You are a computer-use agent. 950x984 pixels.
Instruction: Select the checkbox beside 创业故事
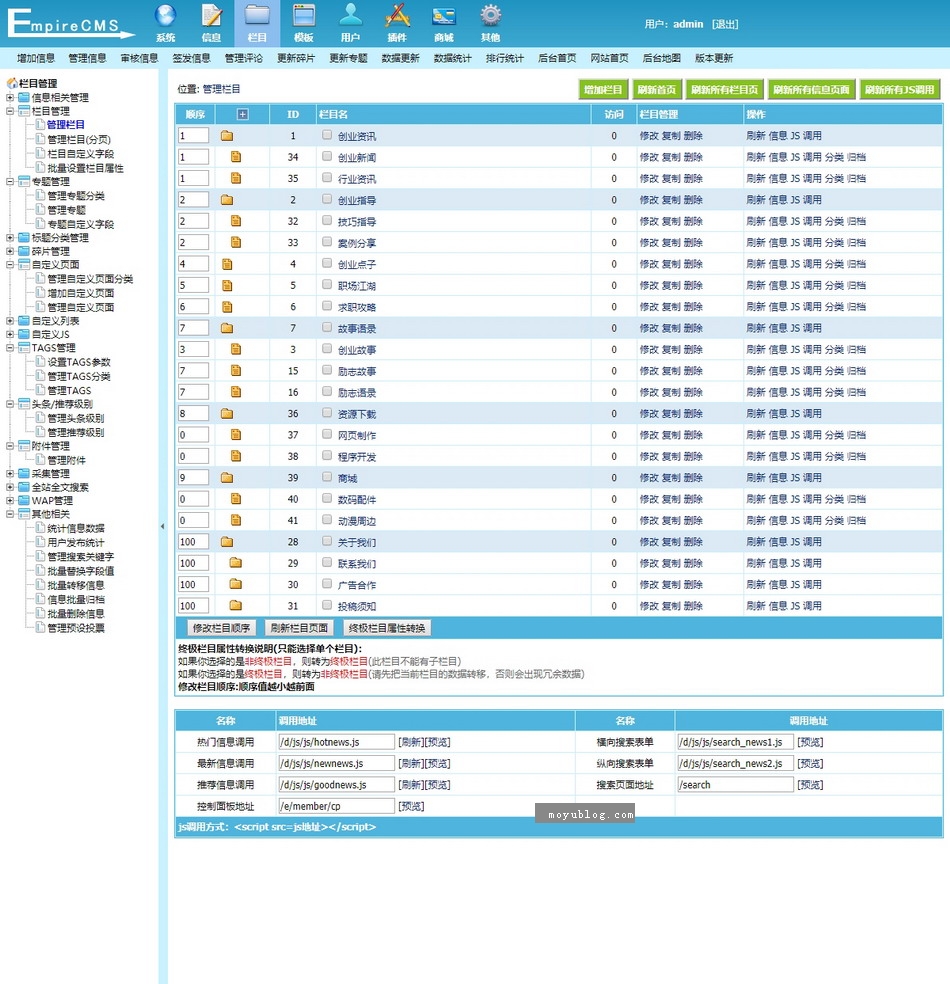click(327, 348)
